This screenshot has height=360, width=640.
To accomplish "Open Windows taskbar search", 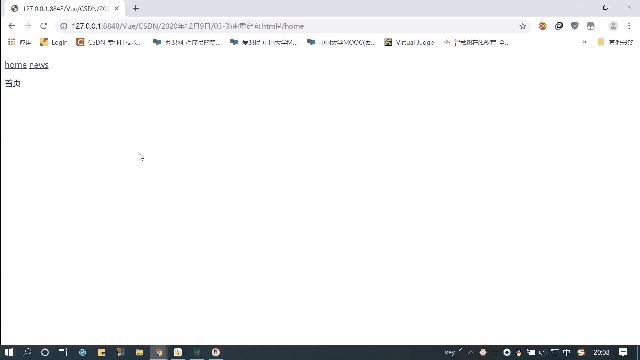I will pyautogui.click(x=27, y=352).
